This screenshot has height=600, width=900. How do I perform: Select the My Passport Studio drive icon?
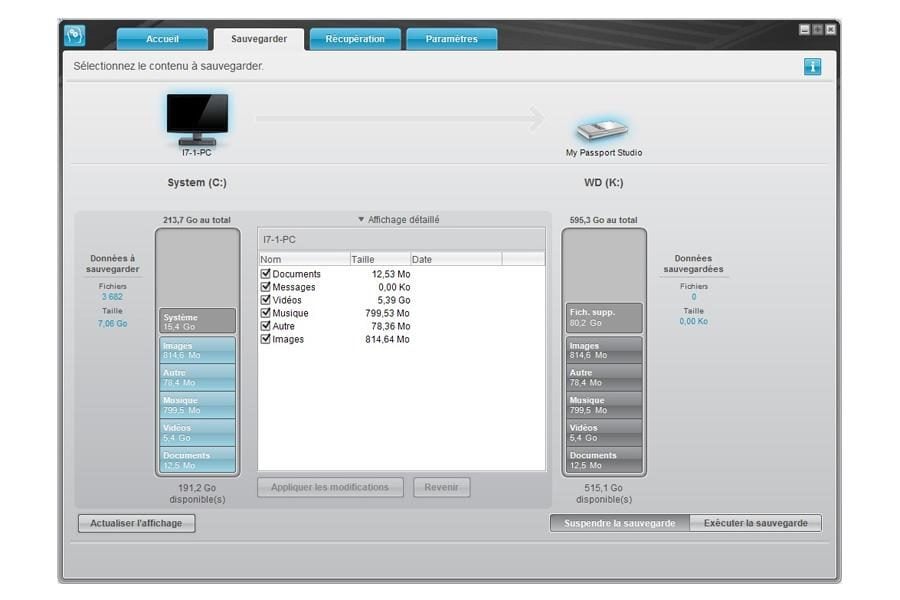click(602, 130)
